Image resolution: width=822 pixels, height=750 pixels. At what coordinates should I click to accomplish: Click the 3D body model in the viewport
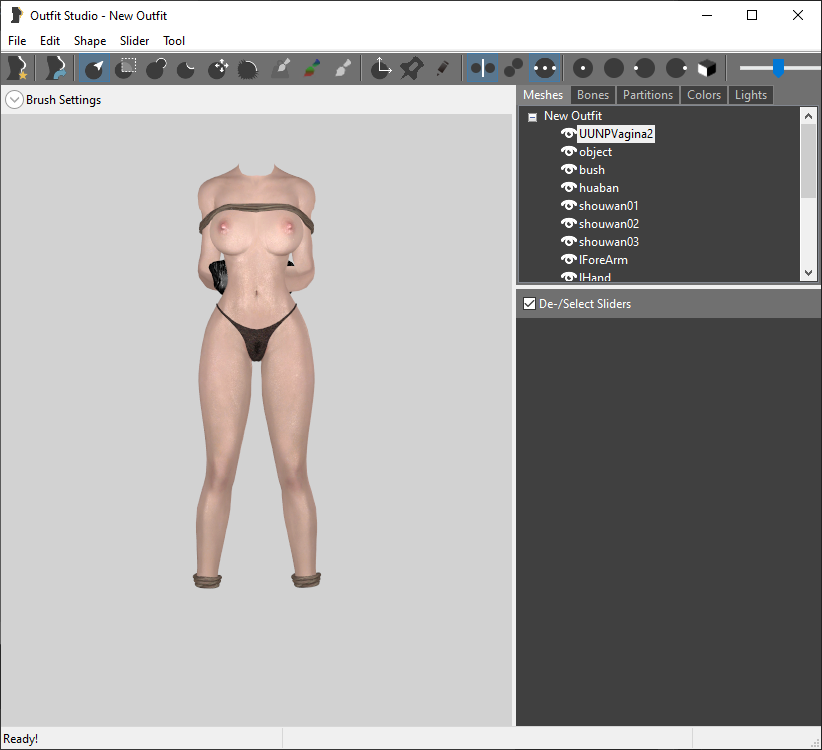coord(256,375)
